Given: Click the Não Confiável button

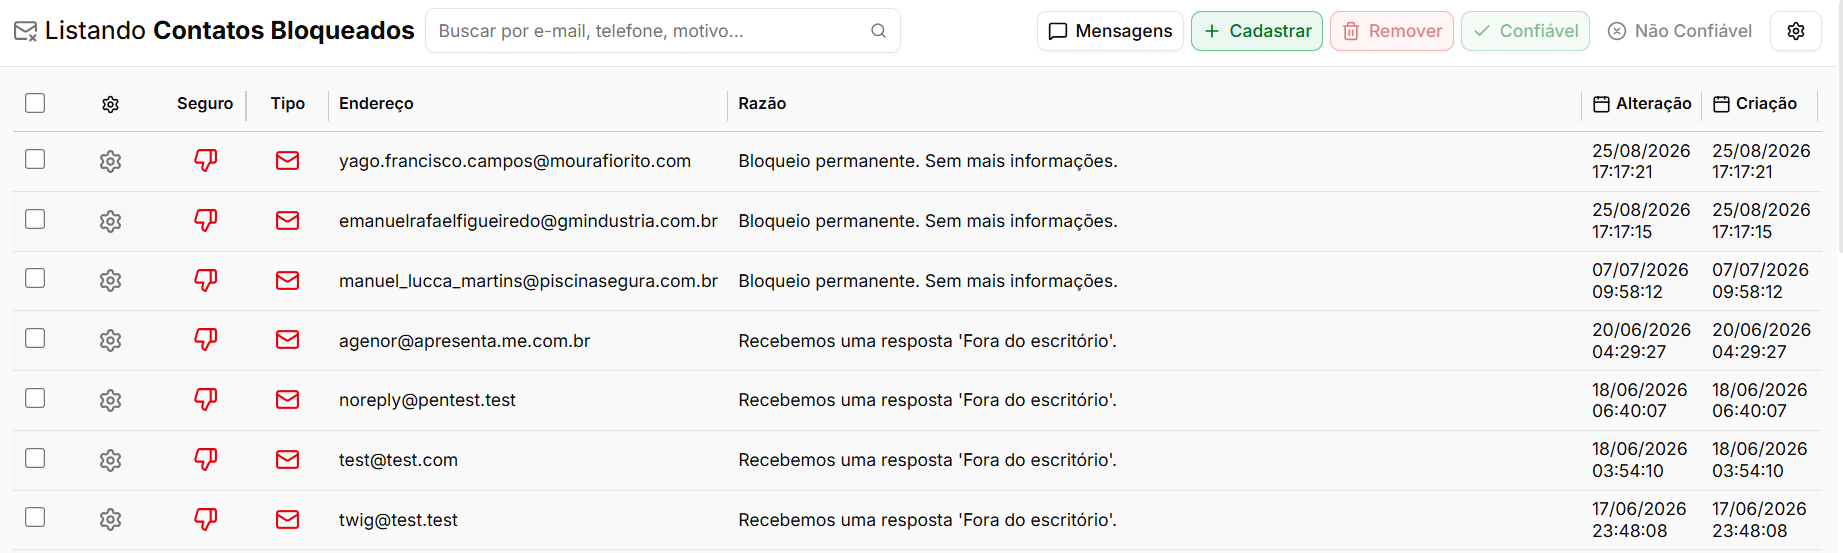Looking at the screenshot, I should tap(1679, 31).
